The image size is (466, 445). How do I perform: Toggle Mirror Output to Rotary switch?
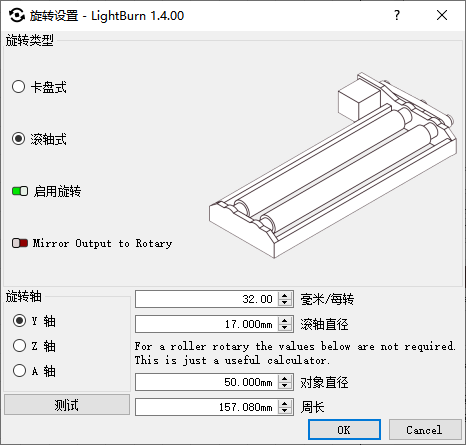(x=20, y=243)
